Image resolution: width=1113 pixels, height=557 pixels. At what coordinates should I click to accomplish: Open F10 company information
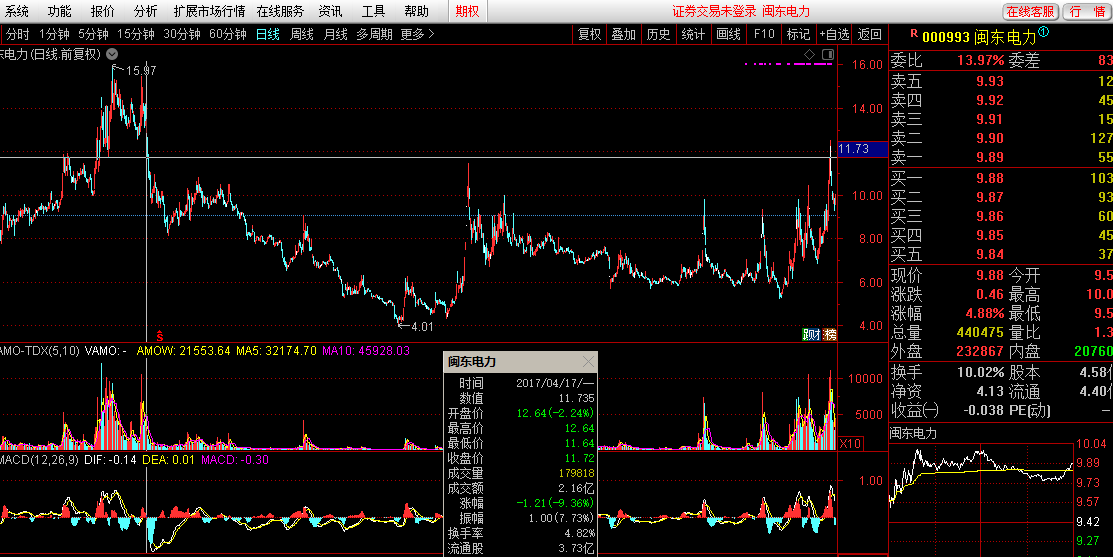pos(764,34)
